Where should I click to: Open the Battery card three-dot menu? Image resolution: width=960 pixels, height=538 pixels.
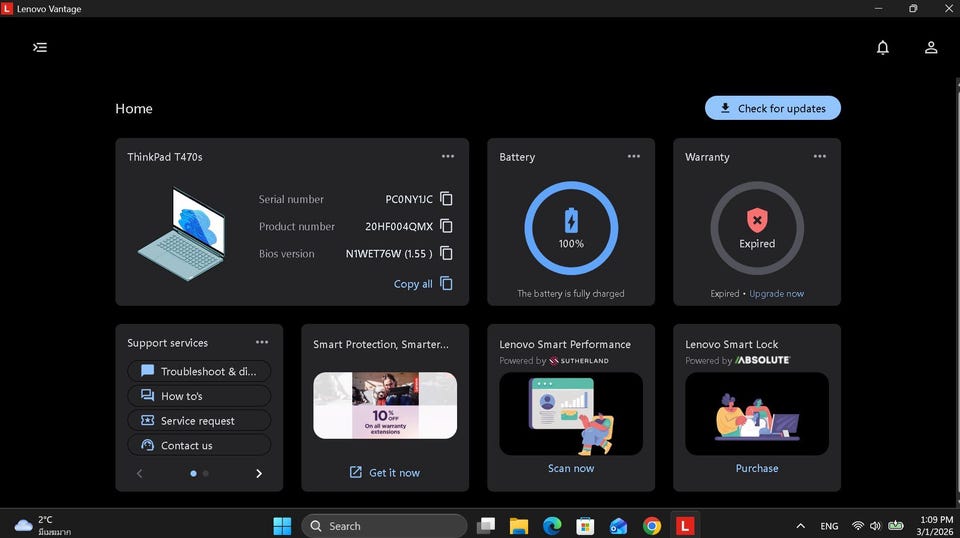coord(634,156)
